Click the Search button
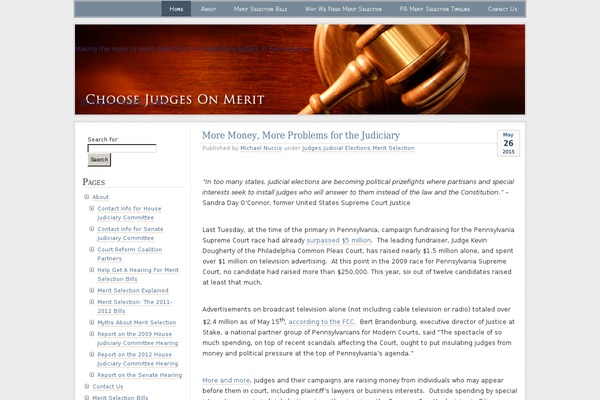 pos(99,160)
